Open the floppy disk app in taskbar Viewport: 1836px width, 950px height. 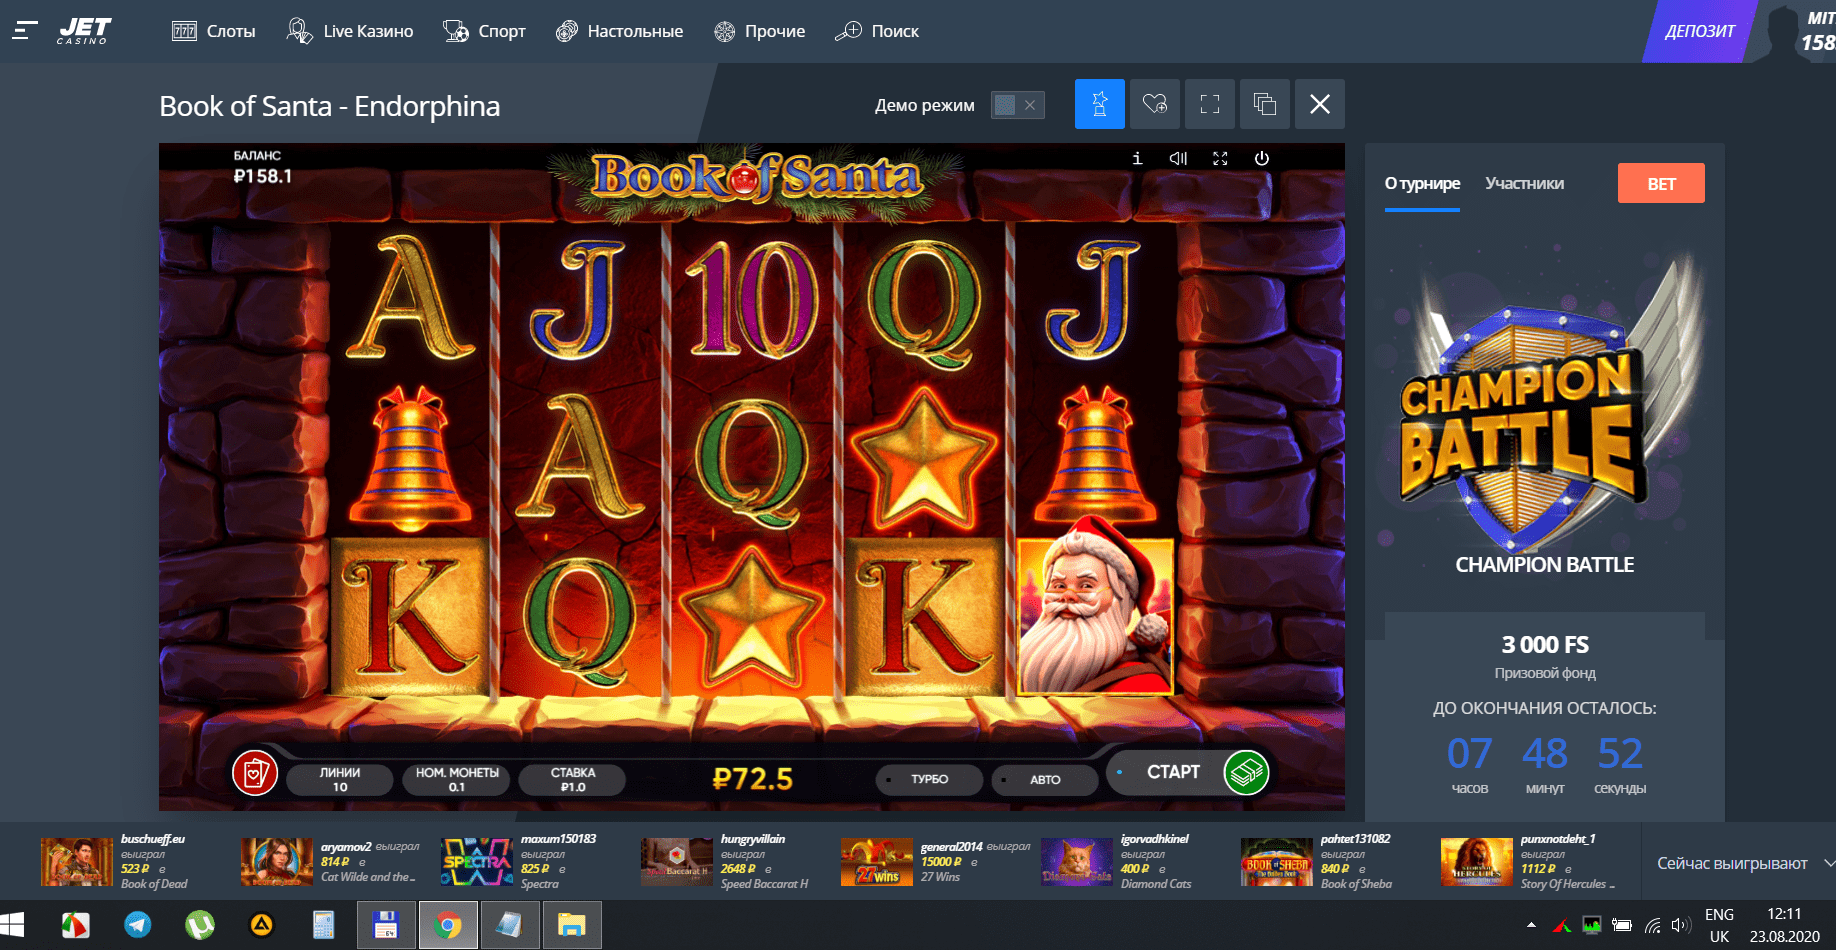pyautogui.click(x=386, y=925)
